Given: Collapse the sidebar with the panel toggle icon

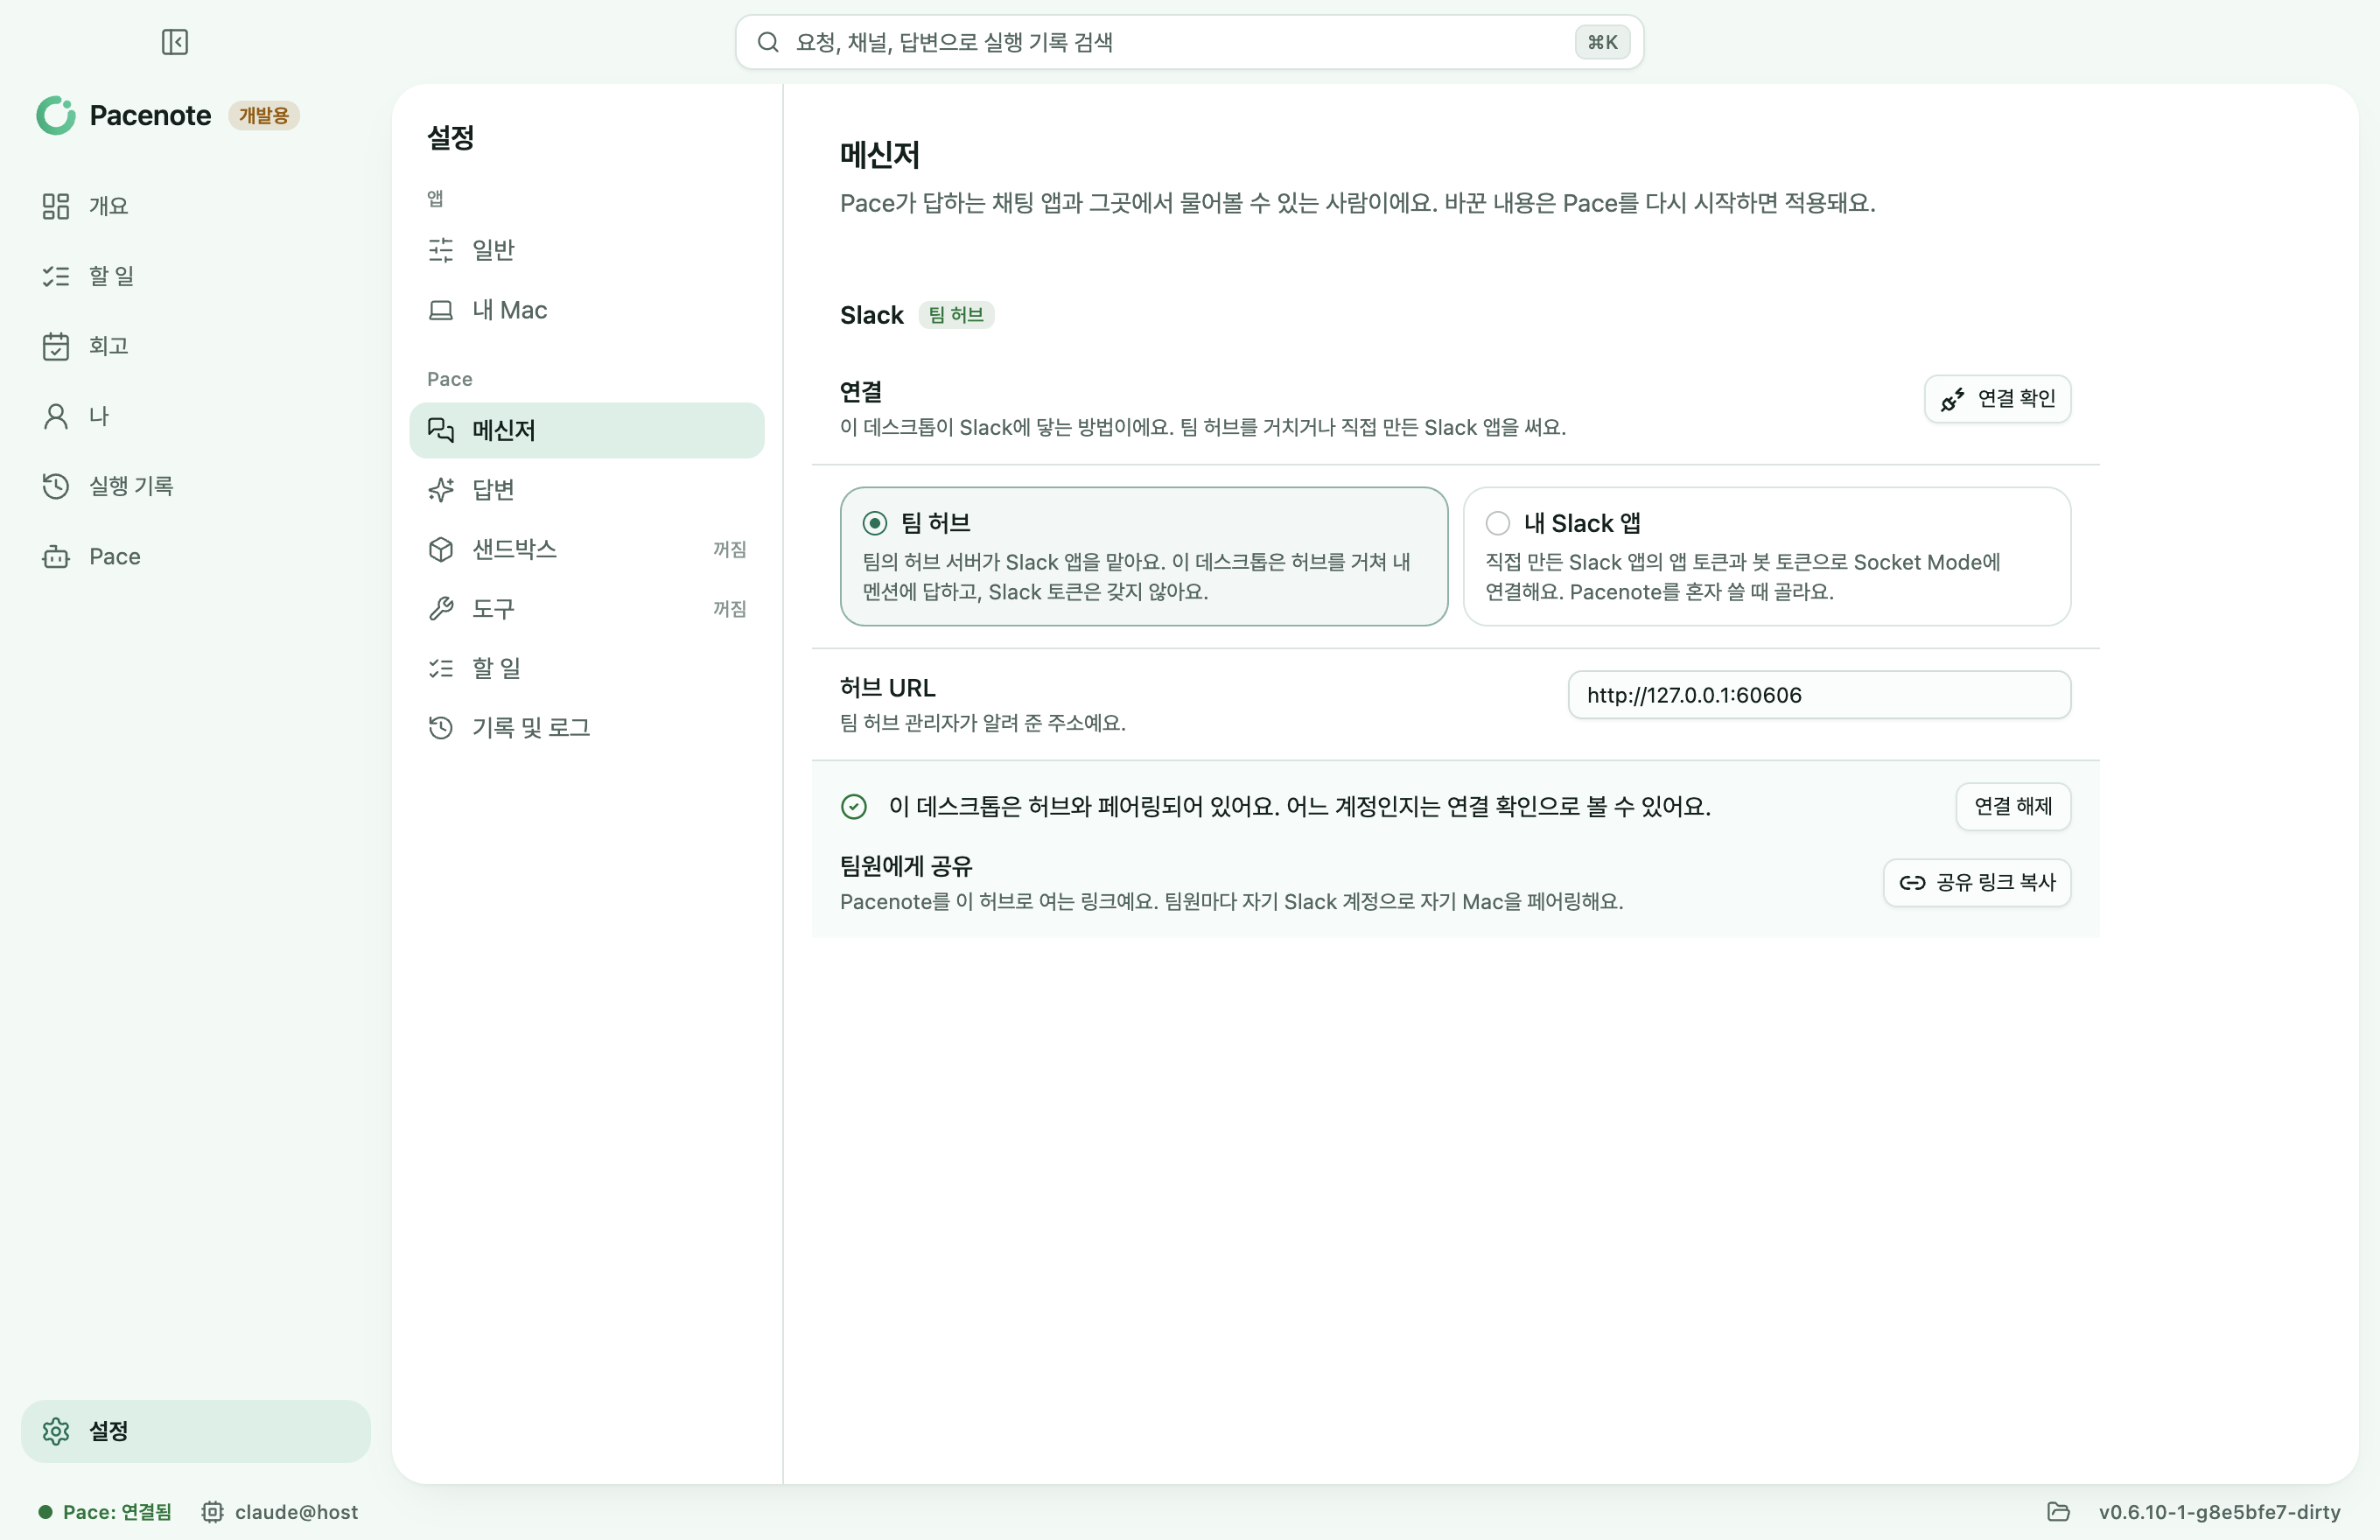Looking at the screenshot, I should (175, 42).
